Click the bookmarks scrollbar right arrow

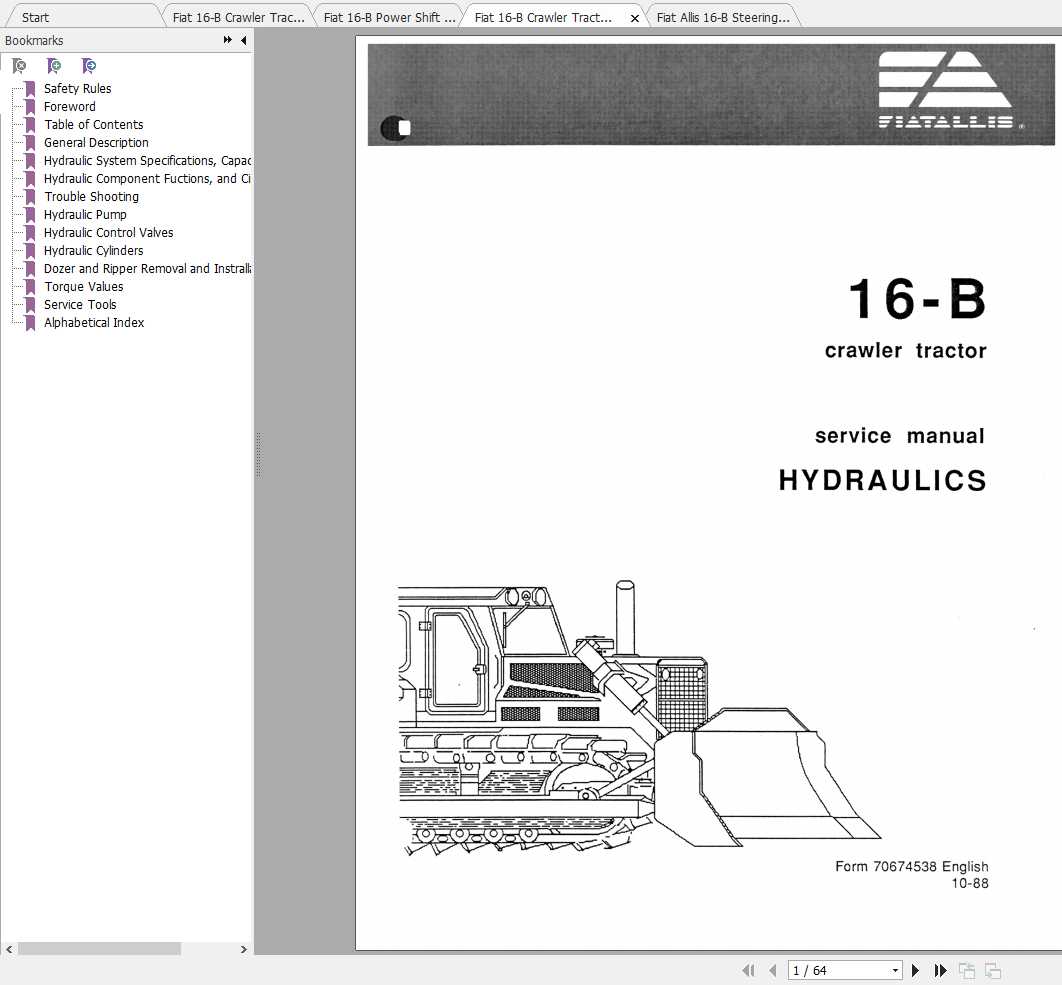coord(244,949)
